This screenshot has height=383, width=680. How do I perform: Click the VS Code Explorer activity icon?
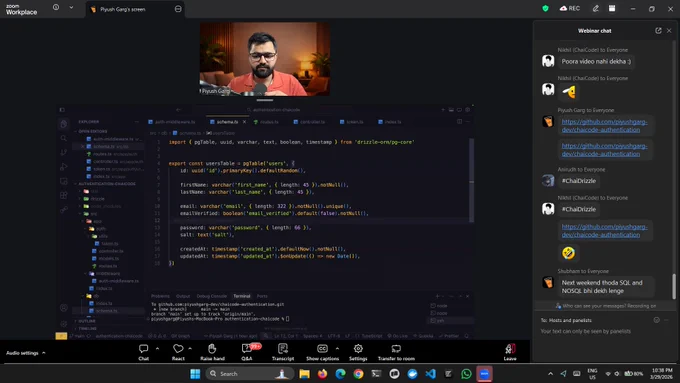(64, 124)
